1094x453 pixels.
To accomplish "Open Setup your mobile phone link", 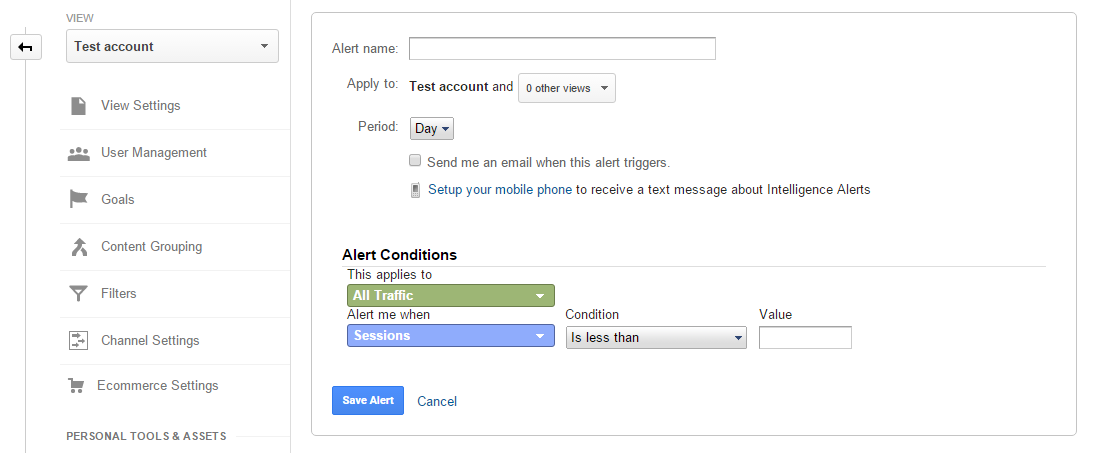I will [x=500, y=189].
